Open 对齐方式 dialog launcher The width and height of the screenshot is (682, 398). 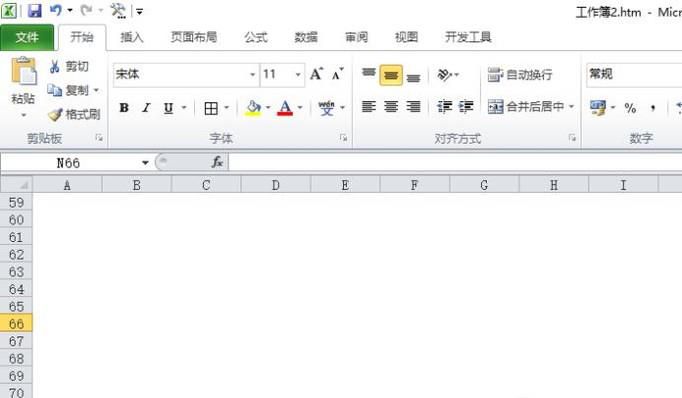572,138
